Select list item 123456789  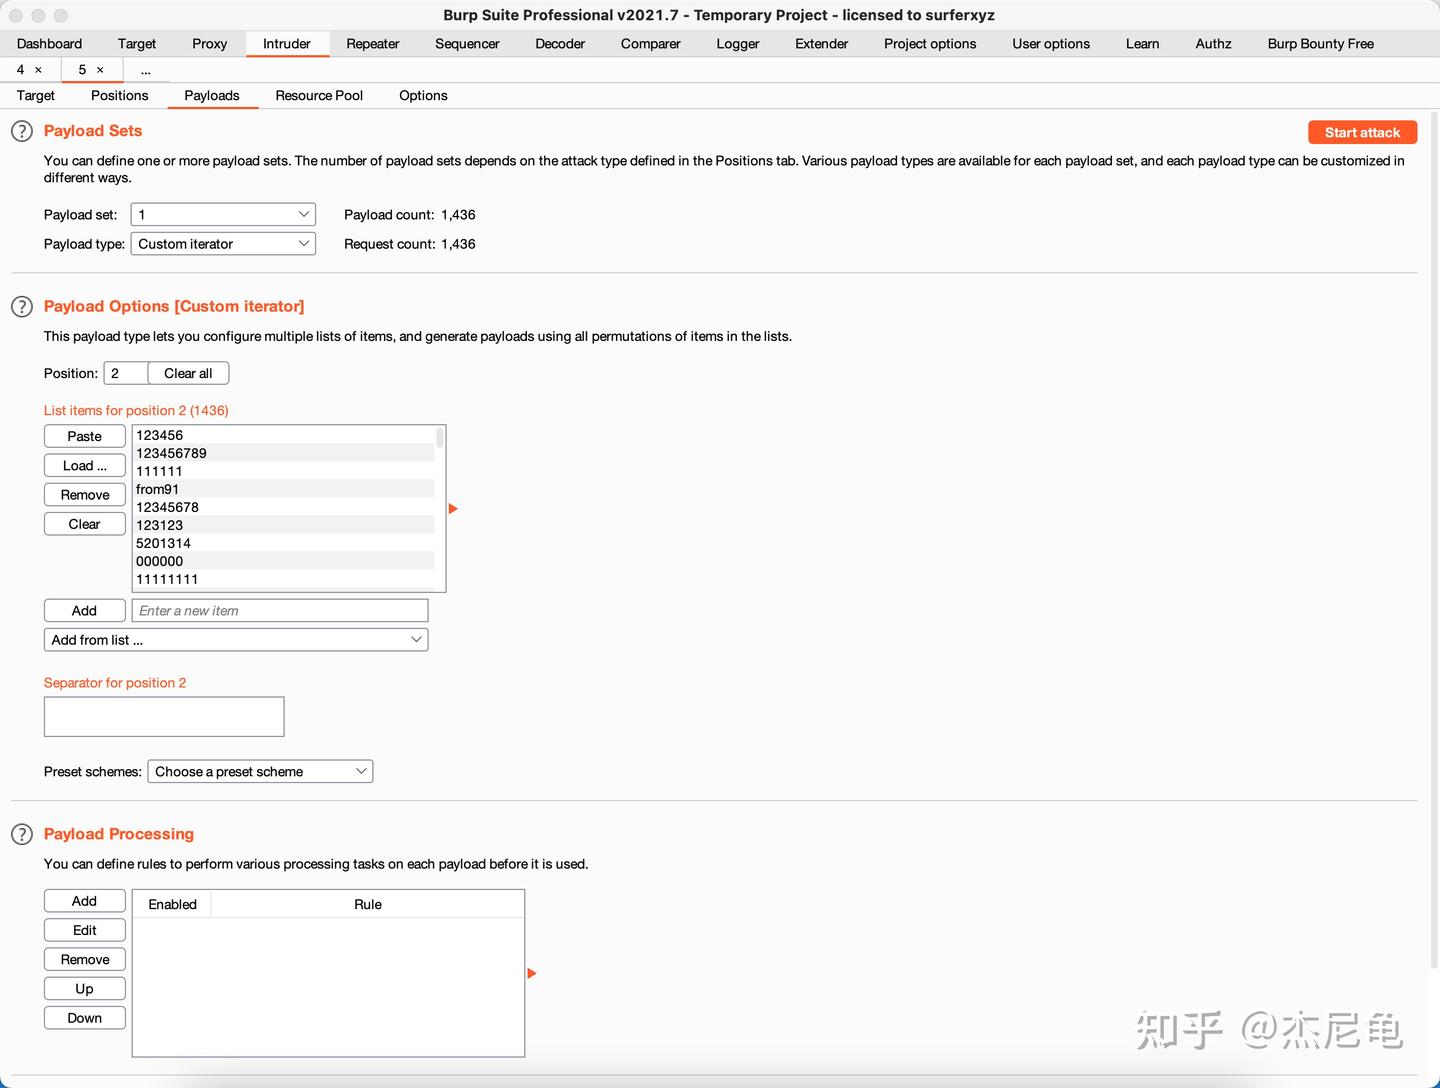(x=284, y=453)
